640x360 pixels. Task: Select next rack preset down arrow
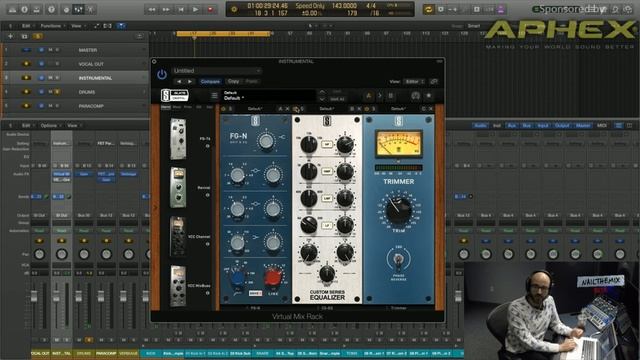[x=322, y=99]
